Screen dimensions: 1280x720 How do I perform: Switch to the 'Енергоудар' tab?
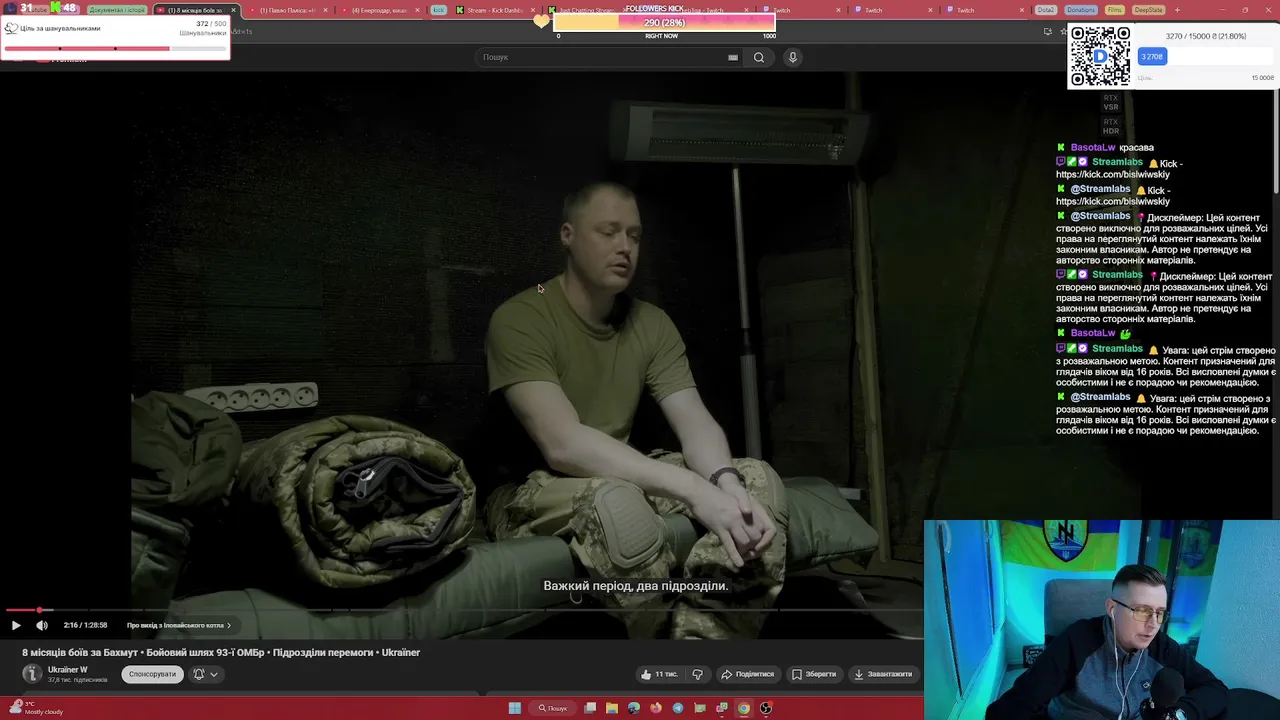point(378,10)
